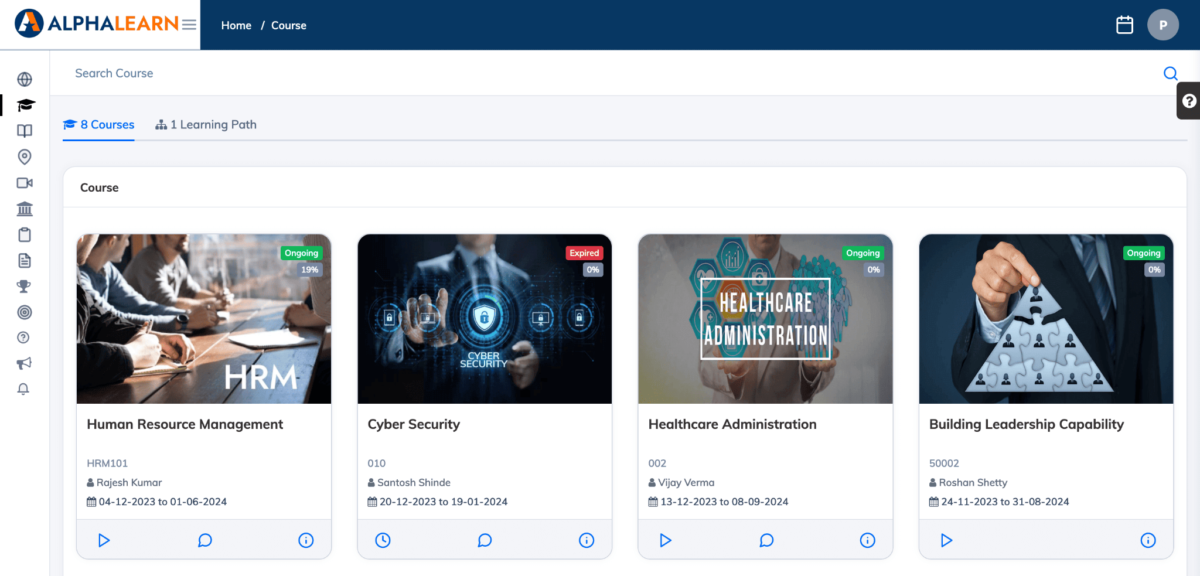Screen dimensions: 1200x576
Task: Click the AlphaLearn logo
Action: (96, 23)
